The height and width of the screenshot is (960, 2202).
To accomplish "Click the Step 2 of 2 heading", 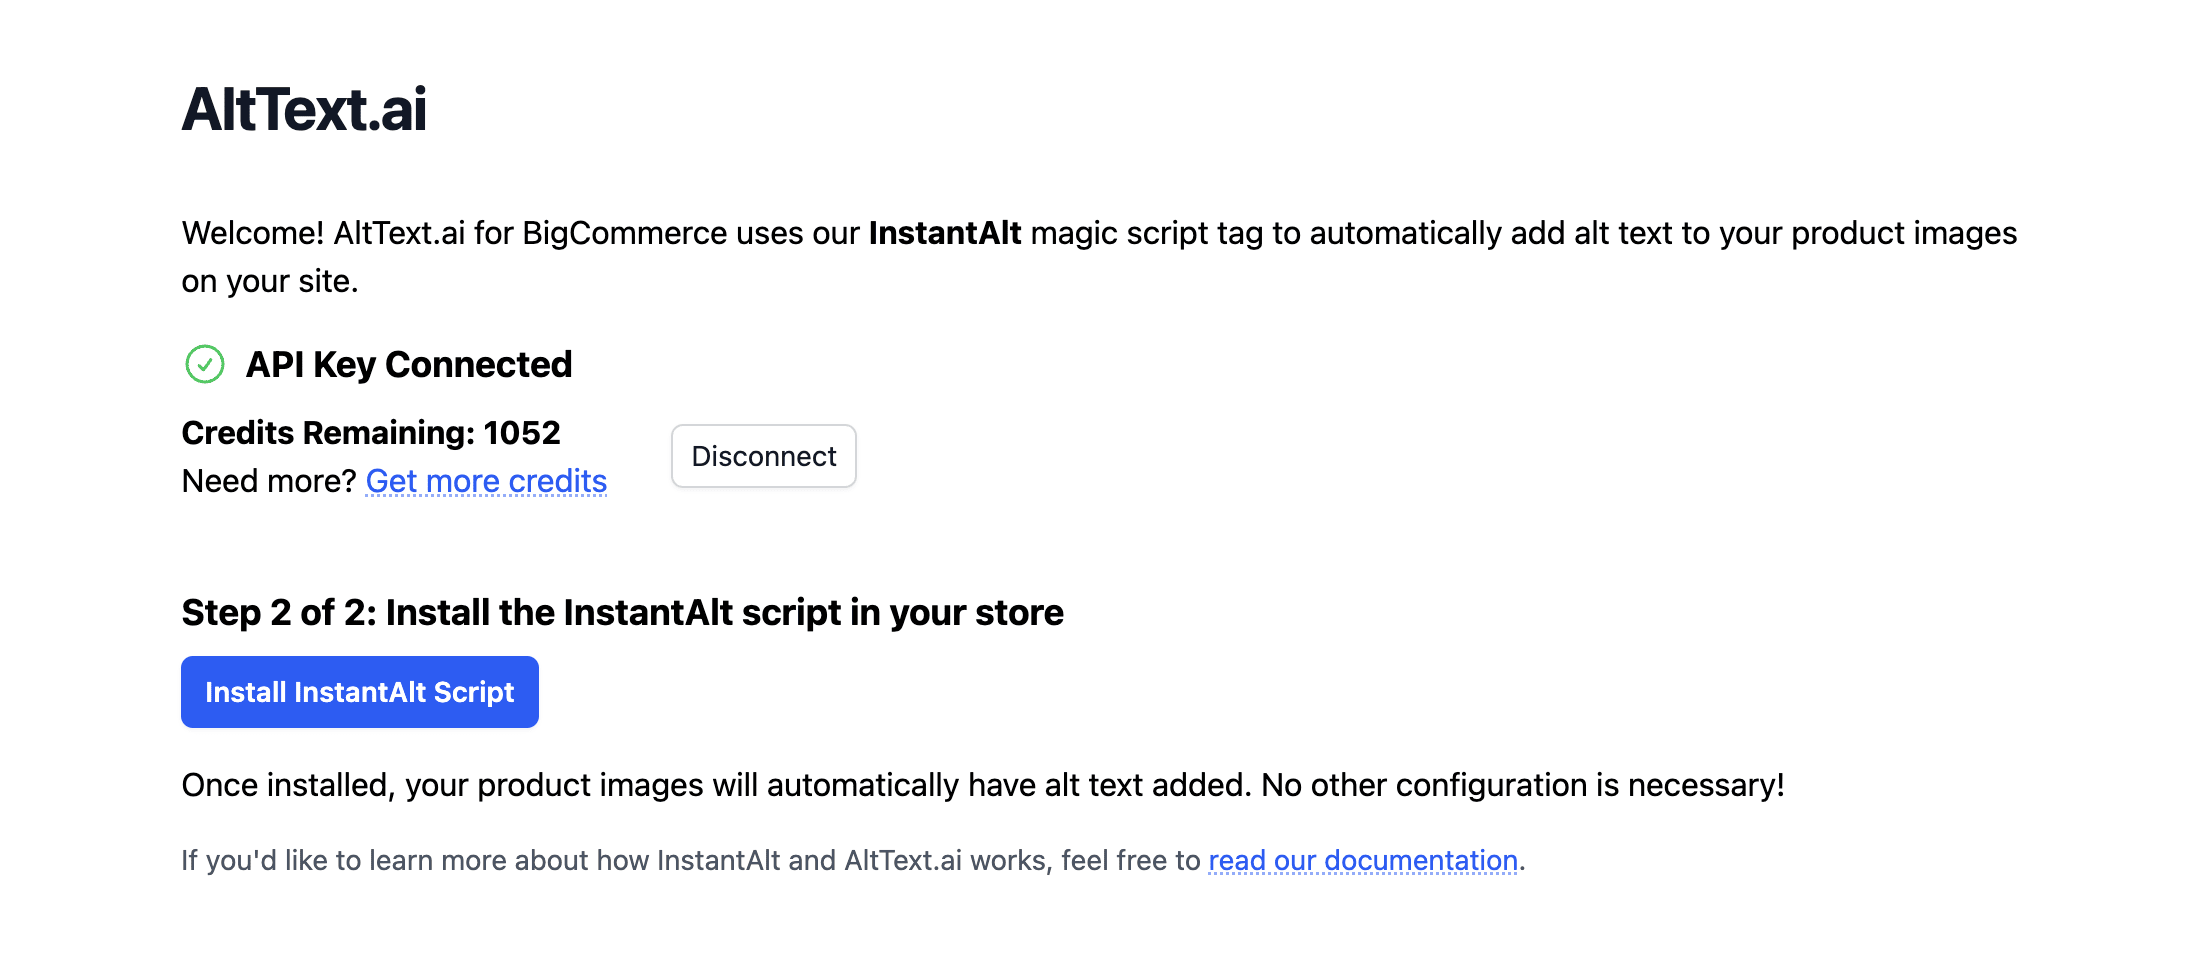I will click(622, 612).
